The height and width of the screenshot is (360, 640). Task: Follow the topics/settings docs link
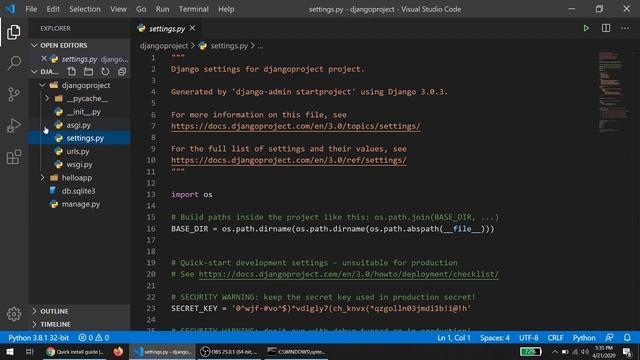pyautogui.click(x=296, y=126)
